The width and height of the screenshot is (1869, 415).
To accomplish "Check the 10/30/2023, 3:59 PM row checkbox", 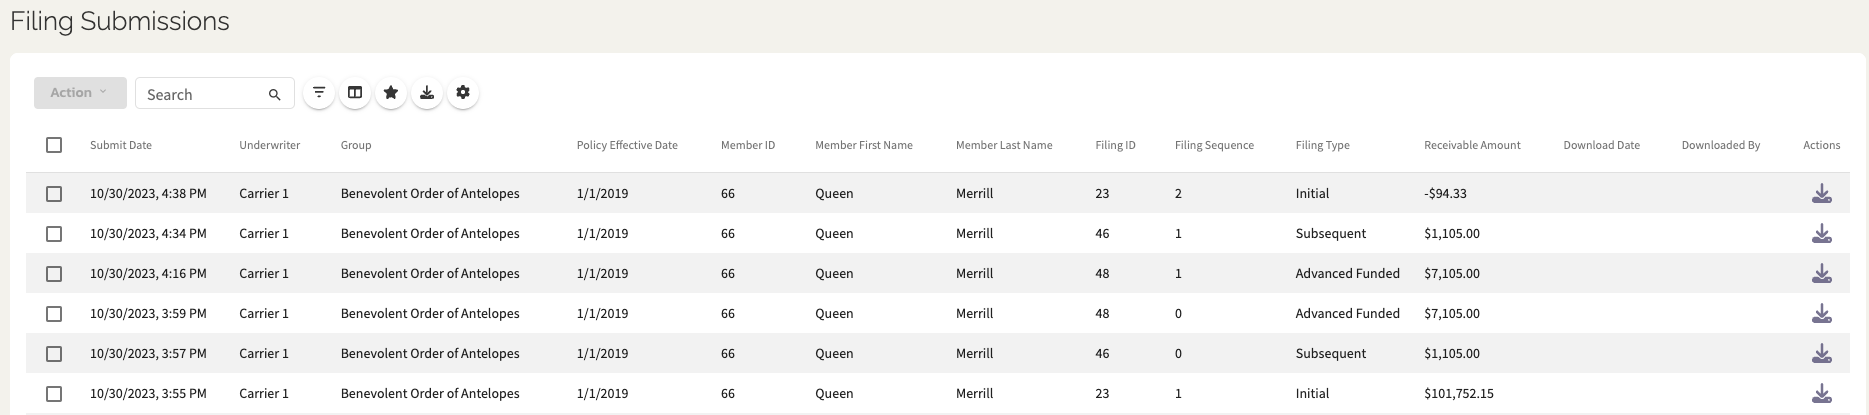I will (x=54, y=314).
